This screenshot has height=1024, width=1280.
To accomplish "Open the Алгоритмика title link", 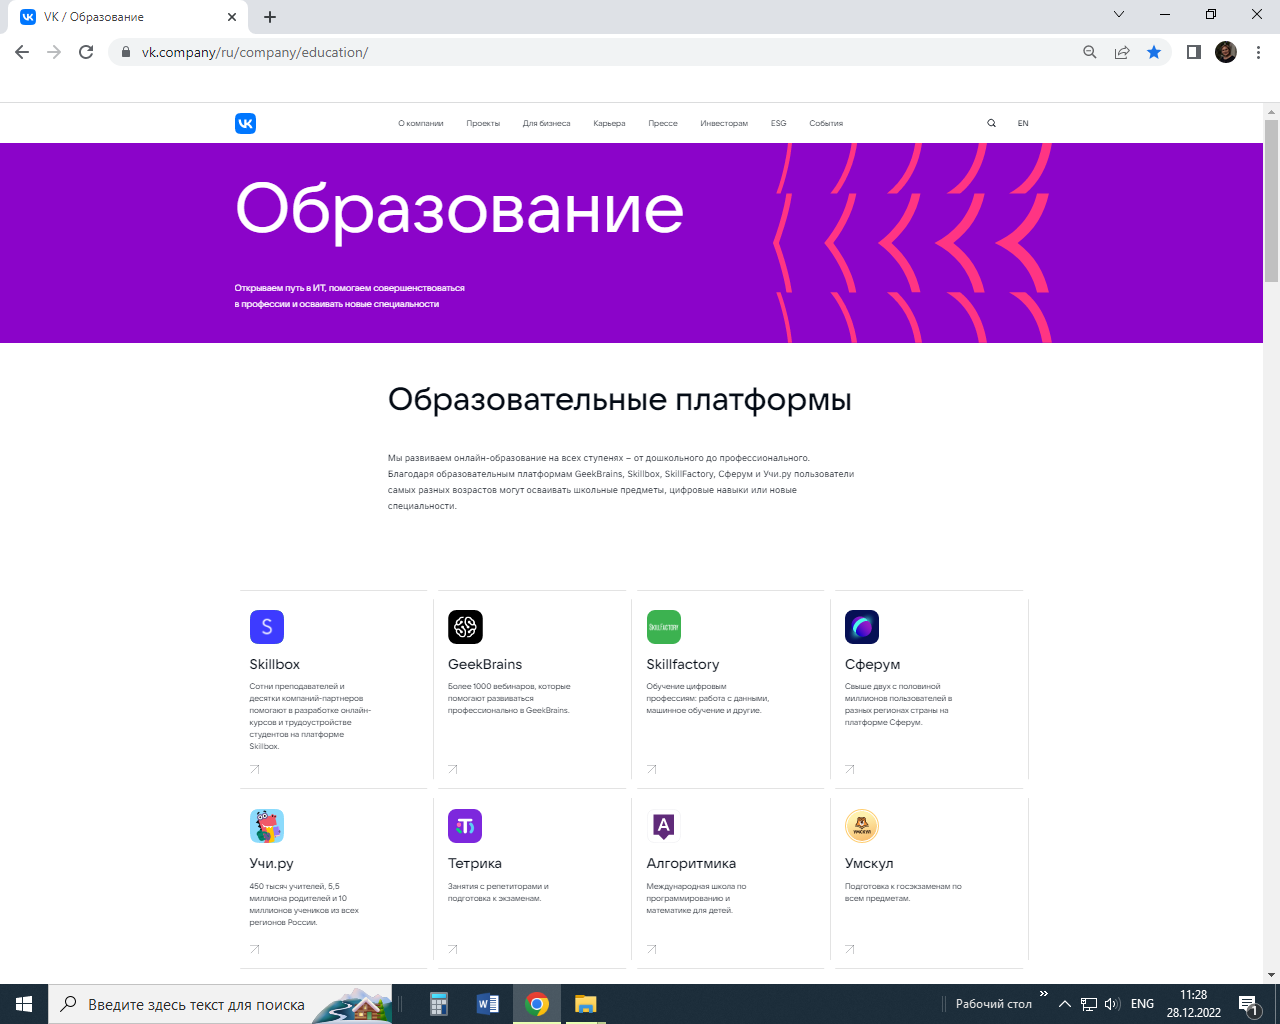I will click(x=691, y=863).
